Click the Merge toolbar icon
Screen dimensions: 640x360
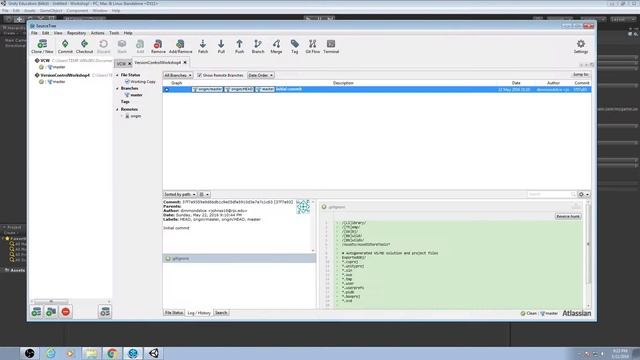[276, 47]
